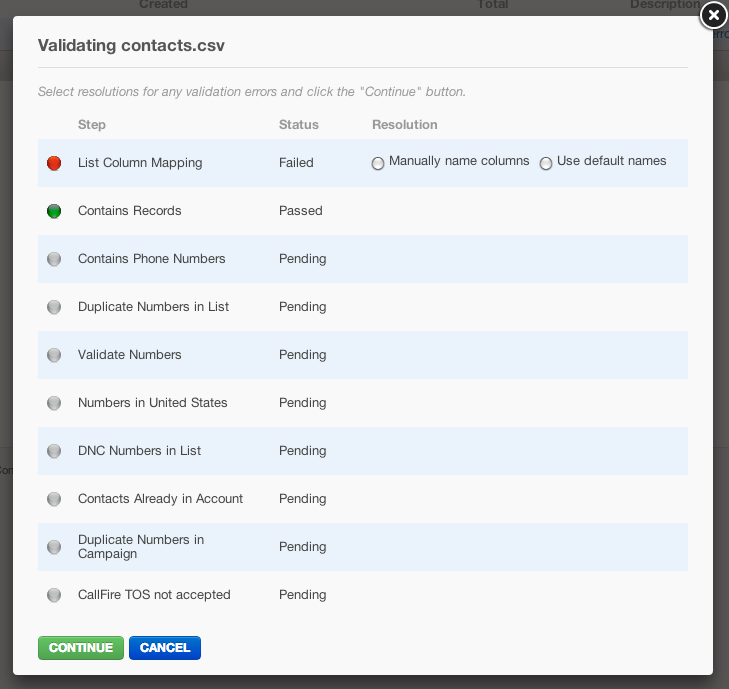Image resolution: width=729 pixels, height=689 pixels.
Task: Click gray status dot for DNC Numbers in List
Action: click(54, 451)
